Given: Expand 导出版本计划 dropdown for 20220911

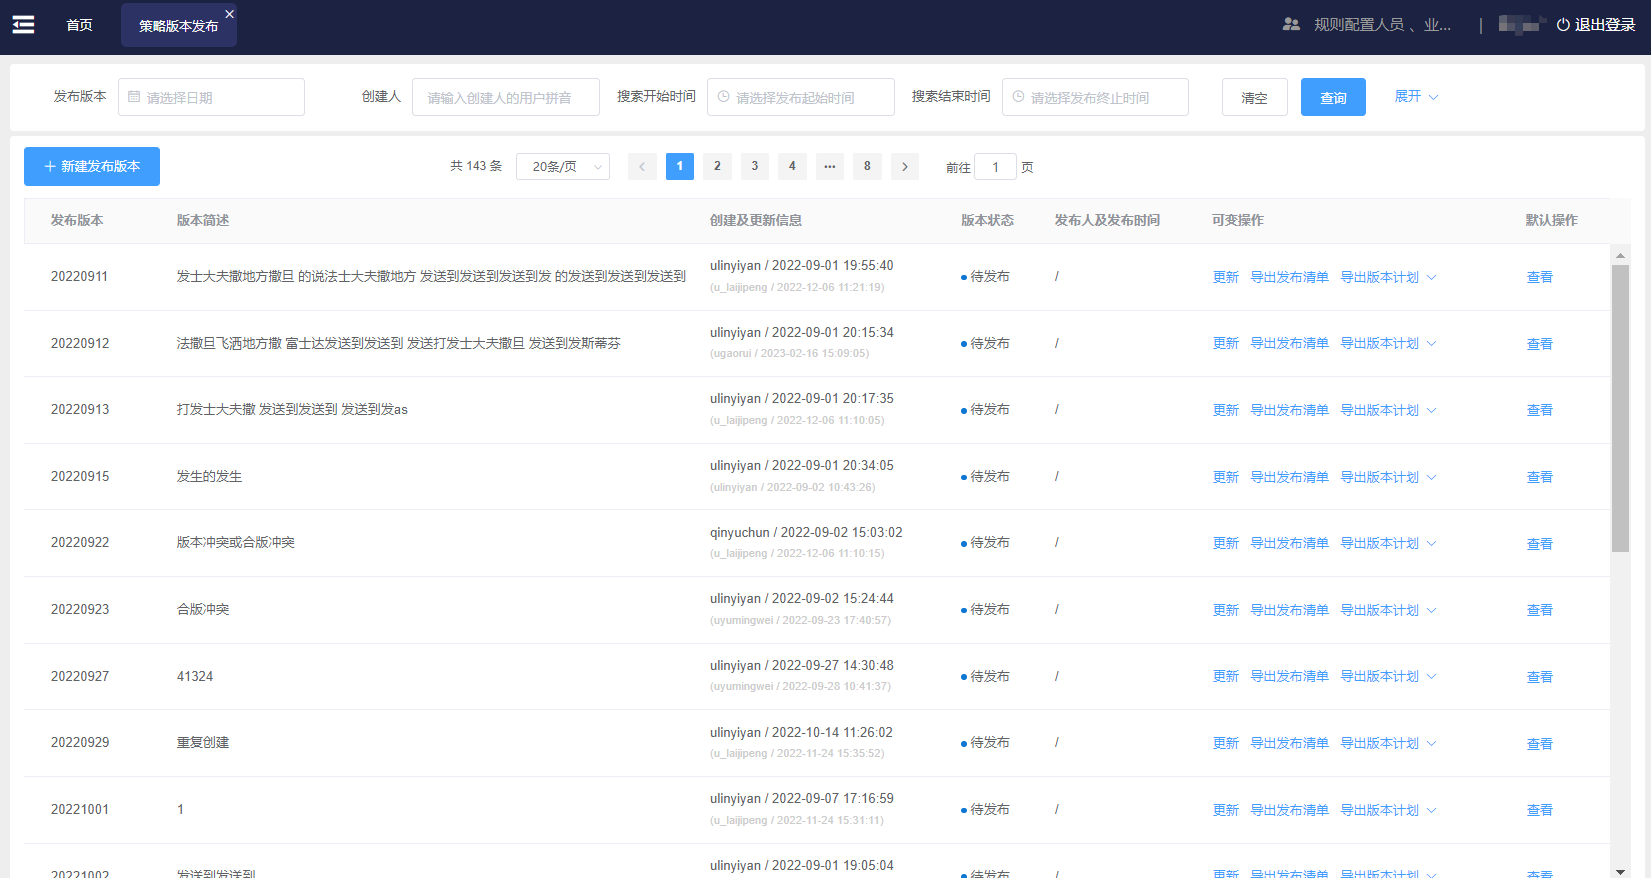Looking at the screenshot, I should [x=1388, y=277].
